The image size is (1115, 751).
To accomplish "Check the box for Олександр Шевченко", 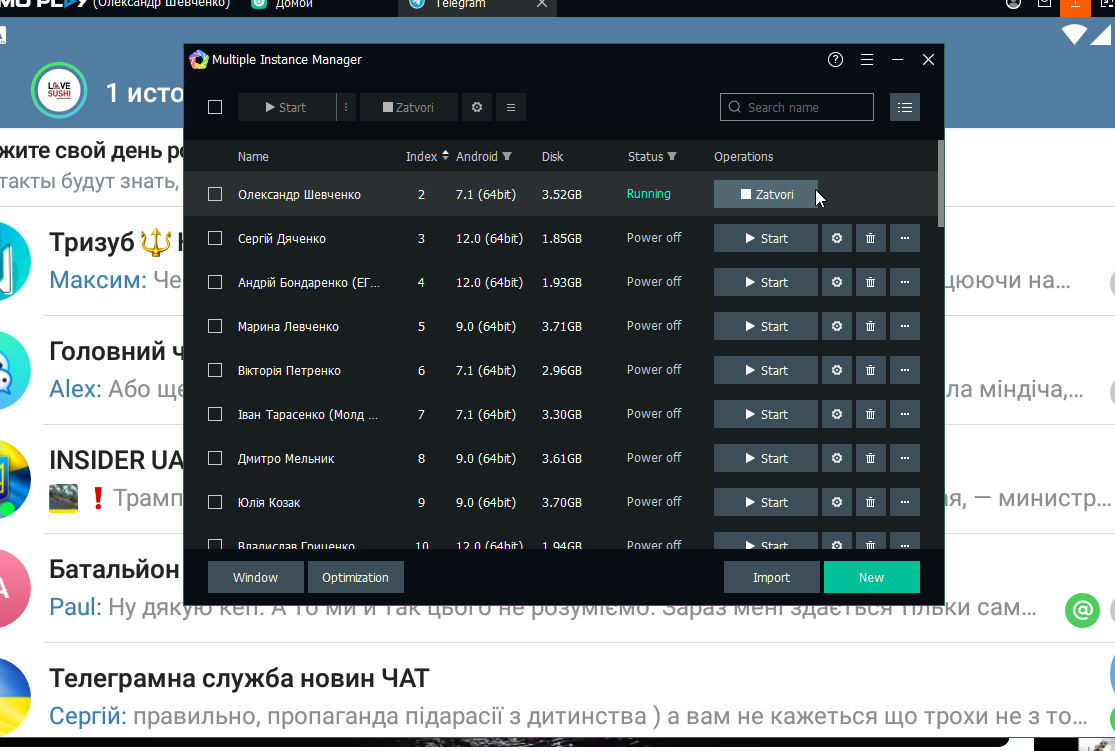I will pos(215,194).
